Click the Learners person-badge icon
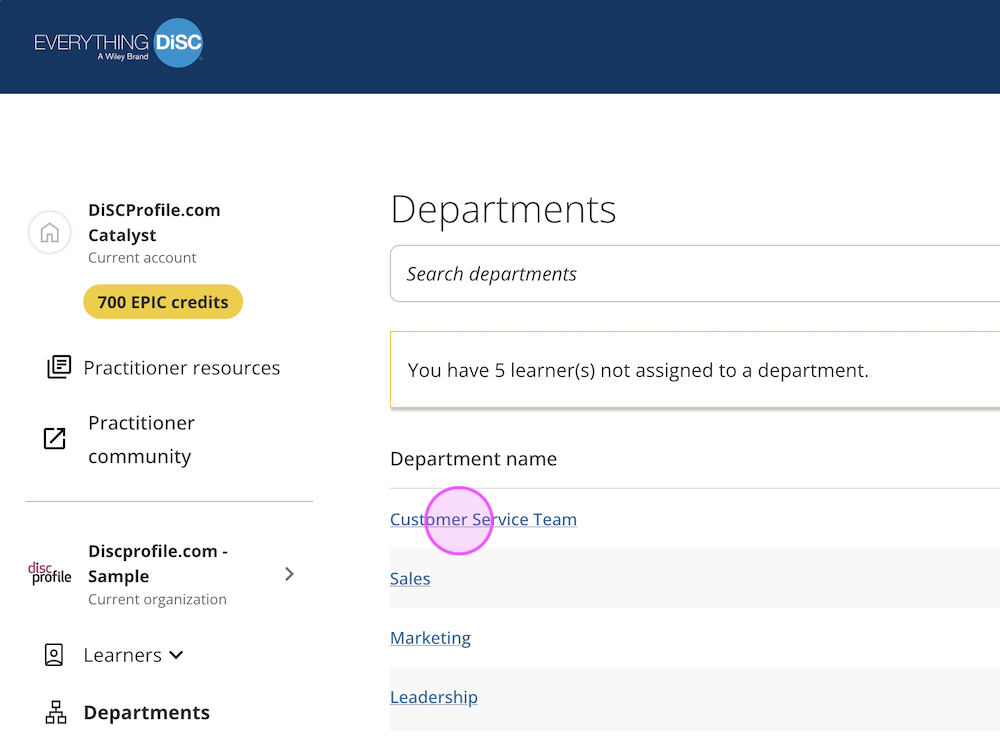This screenshot has height=754, width=1000. tap(54, 655)
